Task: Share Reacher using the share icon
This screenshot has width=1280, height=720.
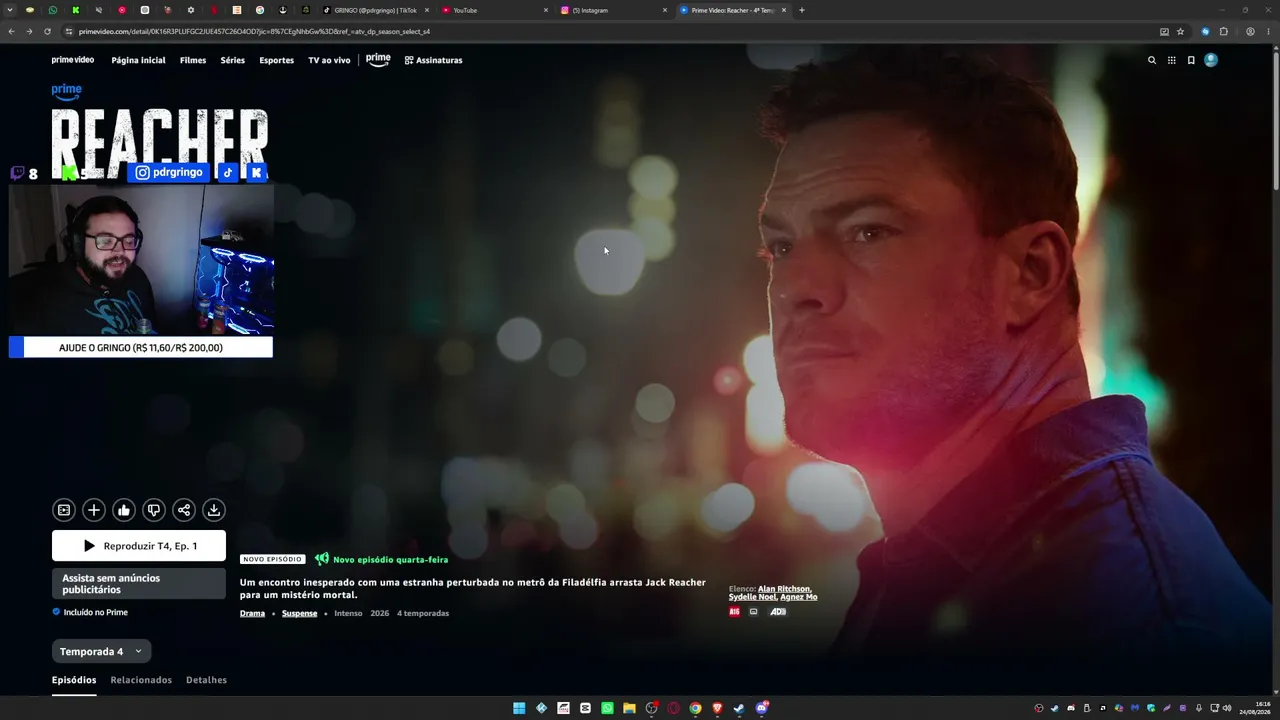Action: [x=184, y=510]
